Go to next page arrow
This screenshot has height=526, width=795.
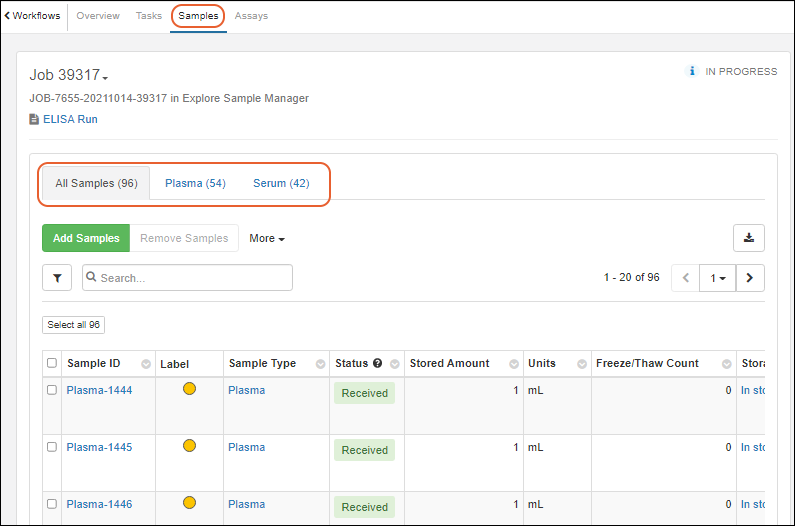tap(750, 278)
